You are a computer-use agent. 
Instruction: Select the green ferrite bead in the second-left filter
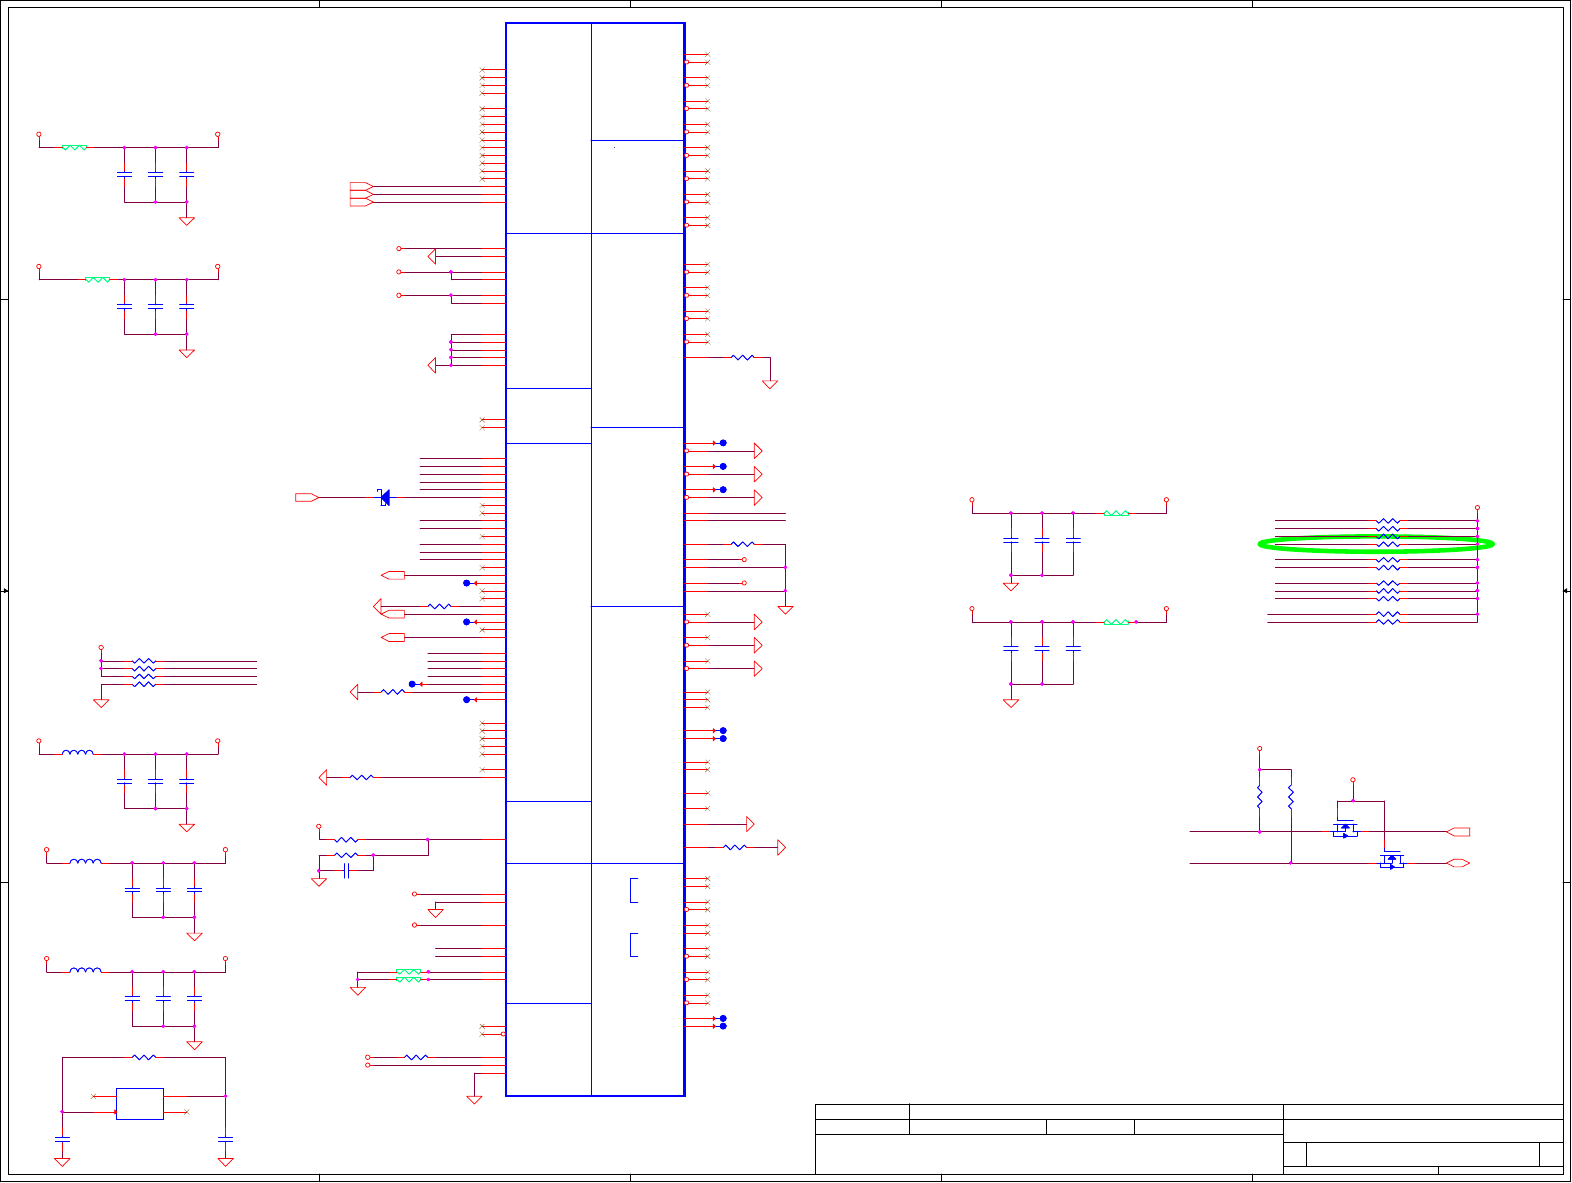pyautogui.click(x=97, y=279)
